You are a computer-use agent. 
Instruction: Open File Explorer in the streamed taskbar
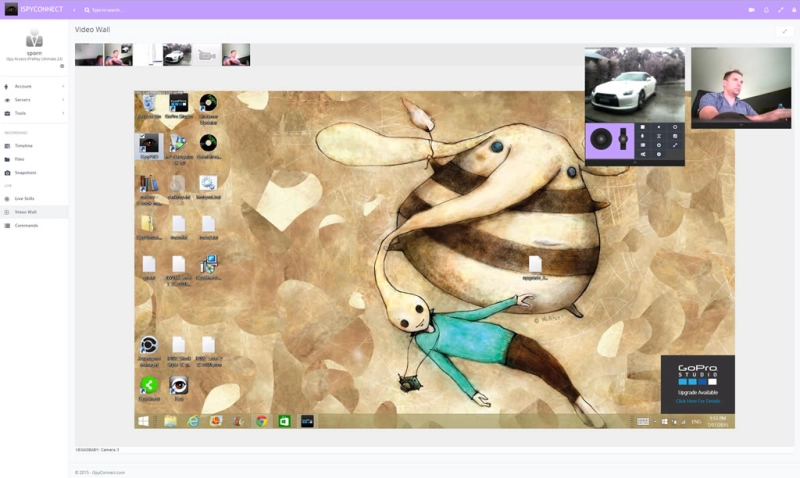tap(170, 421)
